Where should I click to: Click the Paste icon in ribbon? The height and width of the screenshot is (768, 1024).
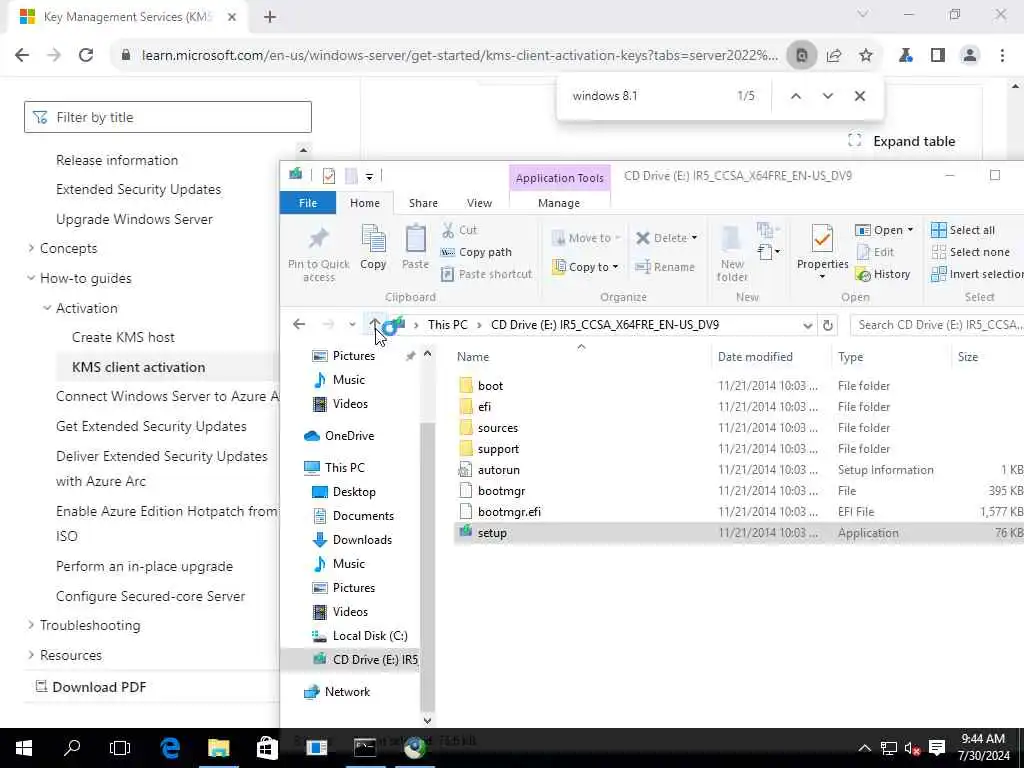[x=415, y=248]
